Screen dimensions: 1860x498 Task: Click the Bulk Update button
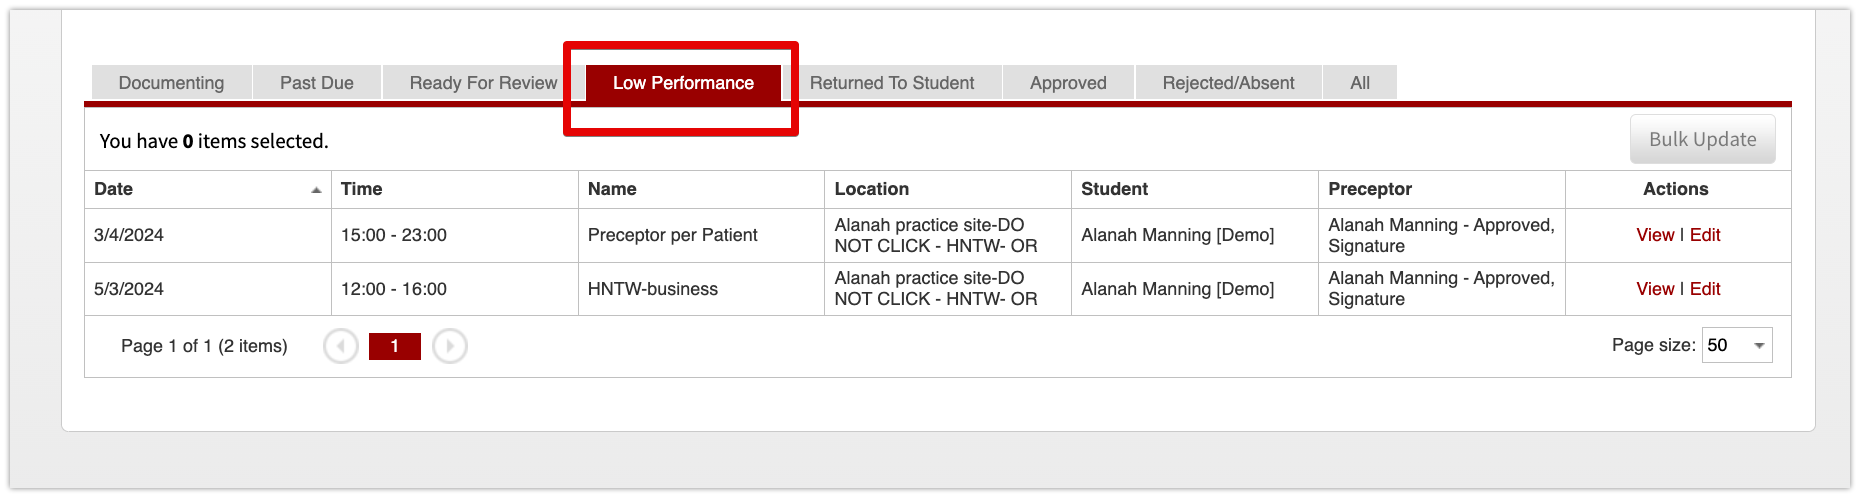coord(1703,139)
